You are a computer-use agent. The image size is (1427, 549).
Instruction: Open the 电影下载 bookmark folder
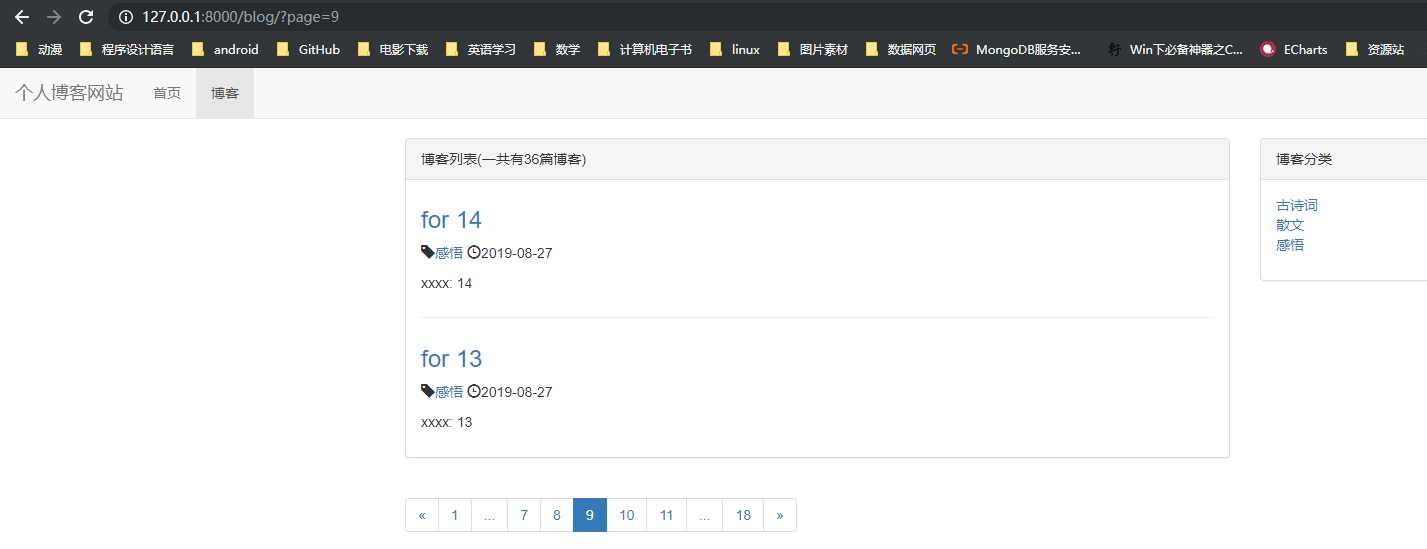coord(392,49)
